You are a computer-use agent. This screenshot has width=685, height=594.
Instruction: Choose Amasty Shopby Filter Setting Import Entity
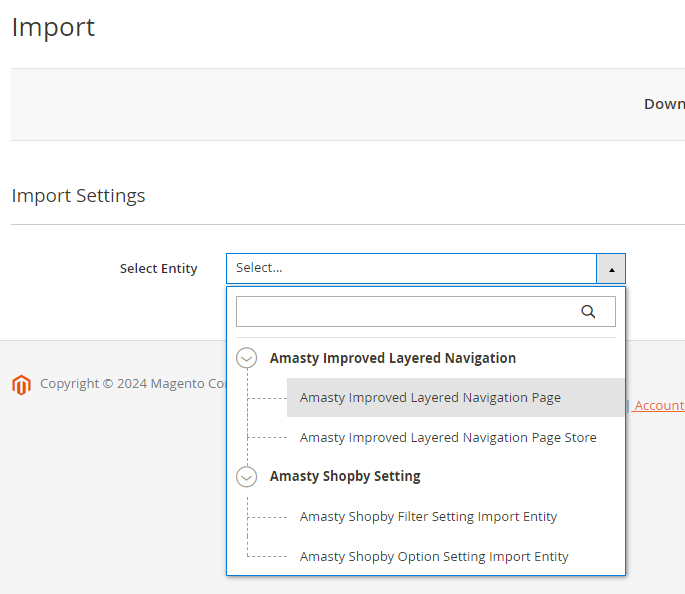point(455,516)
